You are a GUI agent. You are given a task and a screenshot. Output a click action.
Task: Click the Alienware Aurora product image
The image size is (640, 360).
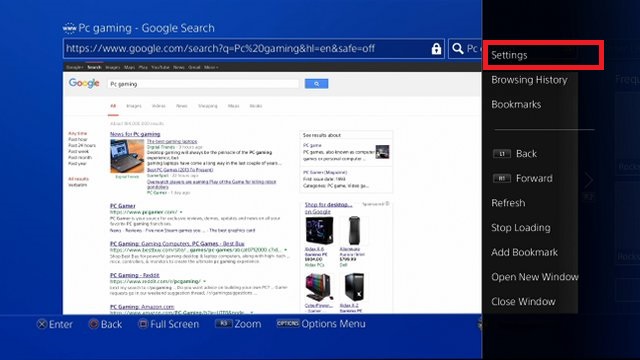tap(354, 231)
